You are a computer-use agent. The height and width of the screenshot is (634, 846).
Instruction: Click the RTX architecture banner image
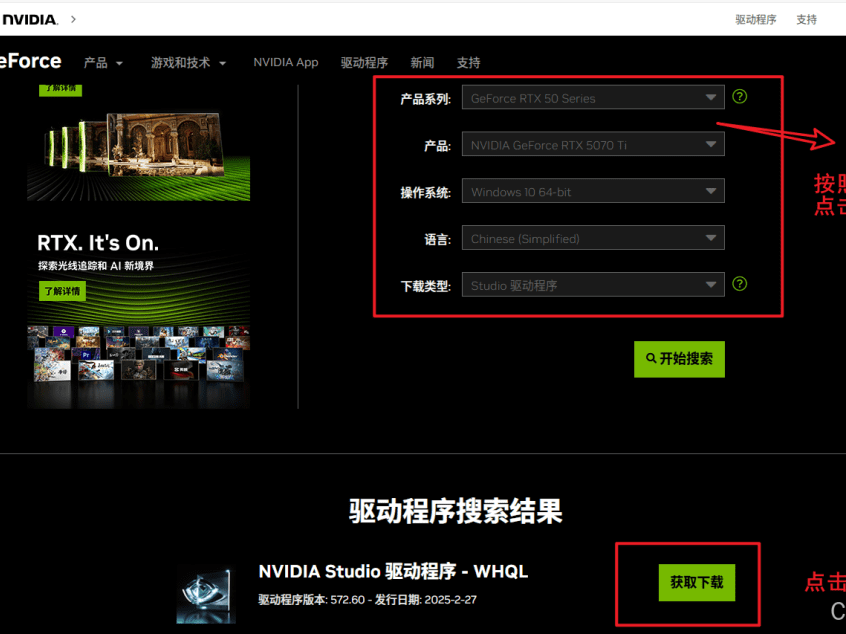[x=139, y=156]
